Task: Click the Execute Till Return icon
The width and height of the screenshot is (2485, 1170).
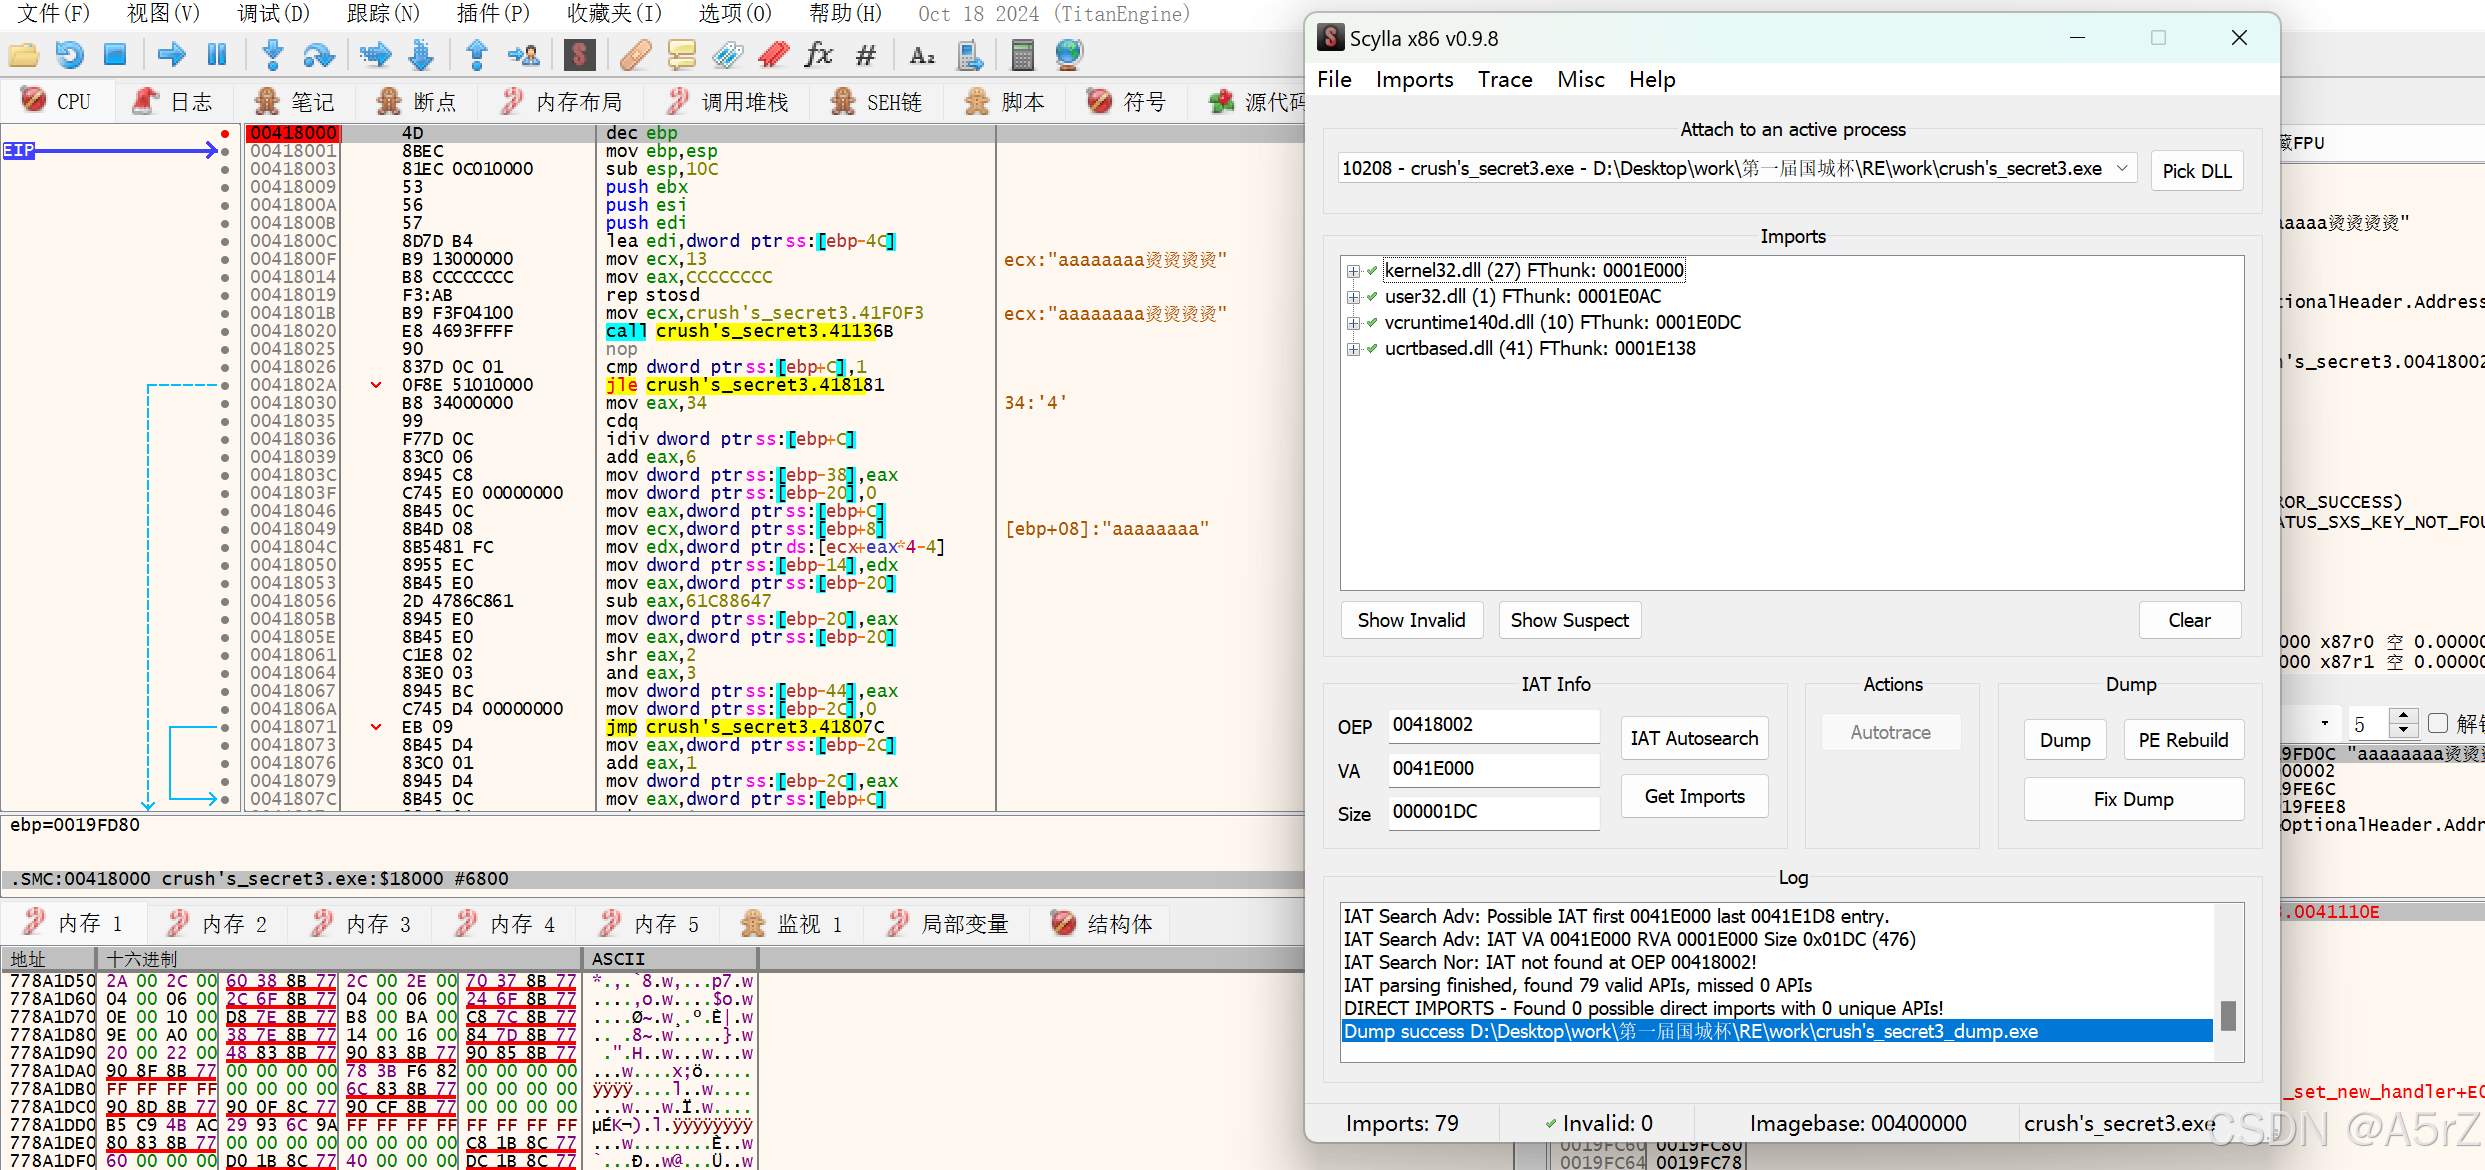Action: click(477, 55)
